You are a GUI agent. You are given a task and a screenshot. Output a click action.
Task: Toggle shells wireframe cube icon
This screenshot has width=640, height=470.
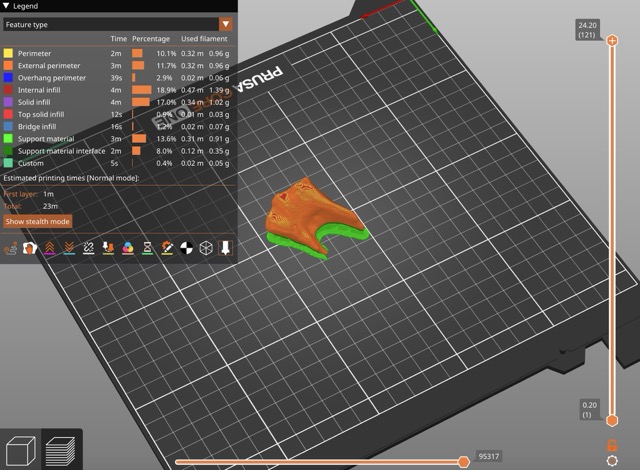click(206, 247)
